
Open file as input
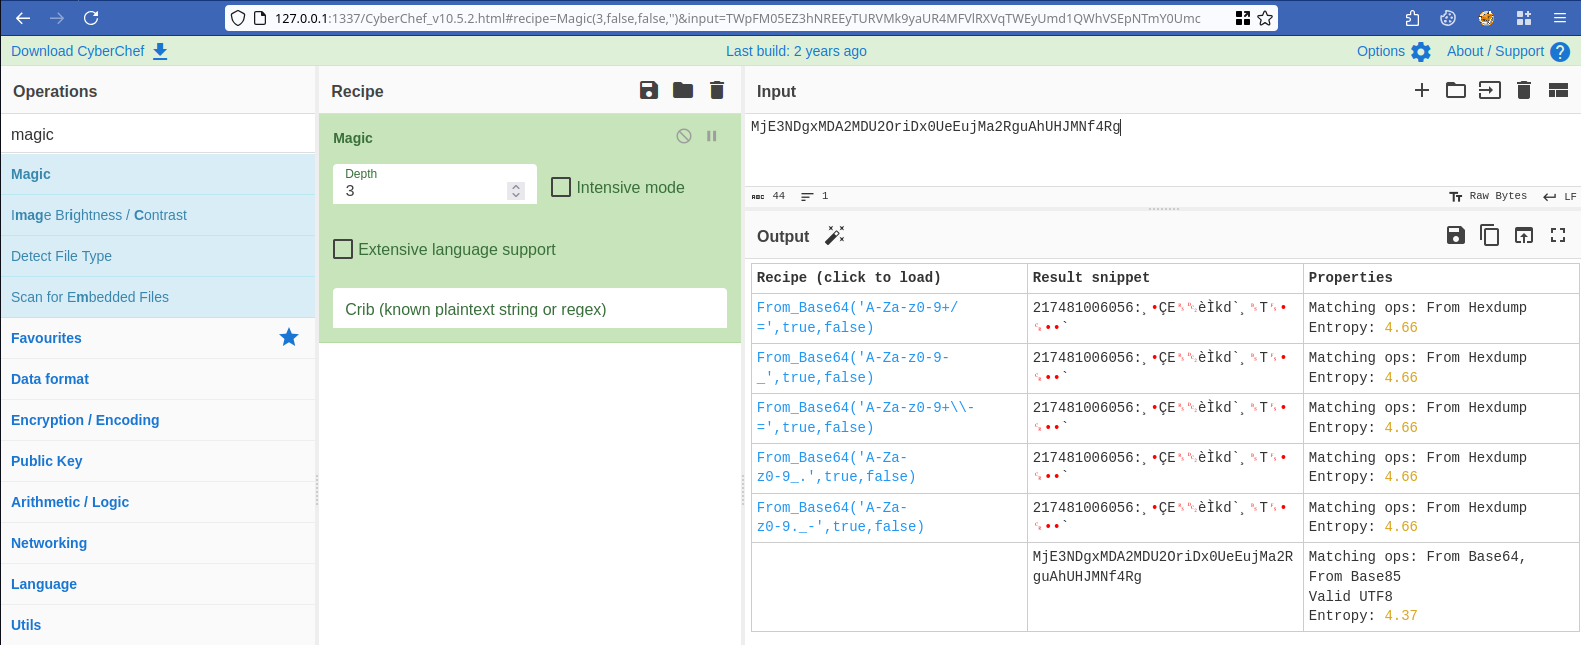pyautogui.click(x=1490, y=90)
